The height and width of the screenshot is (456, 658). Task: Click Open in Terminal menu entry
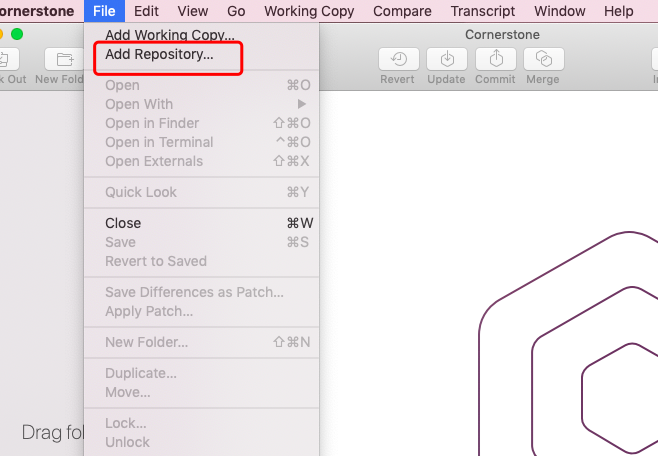[x=201, y=142]
